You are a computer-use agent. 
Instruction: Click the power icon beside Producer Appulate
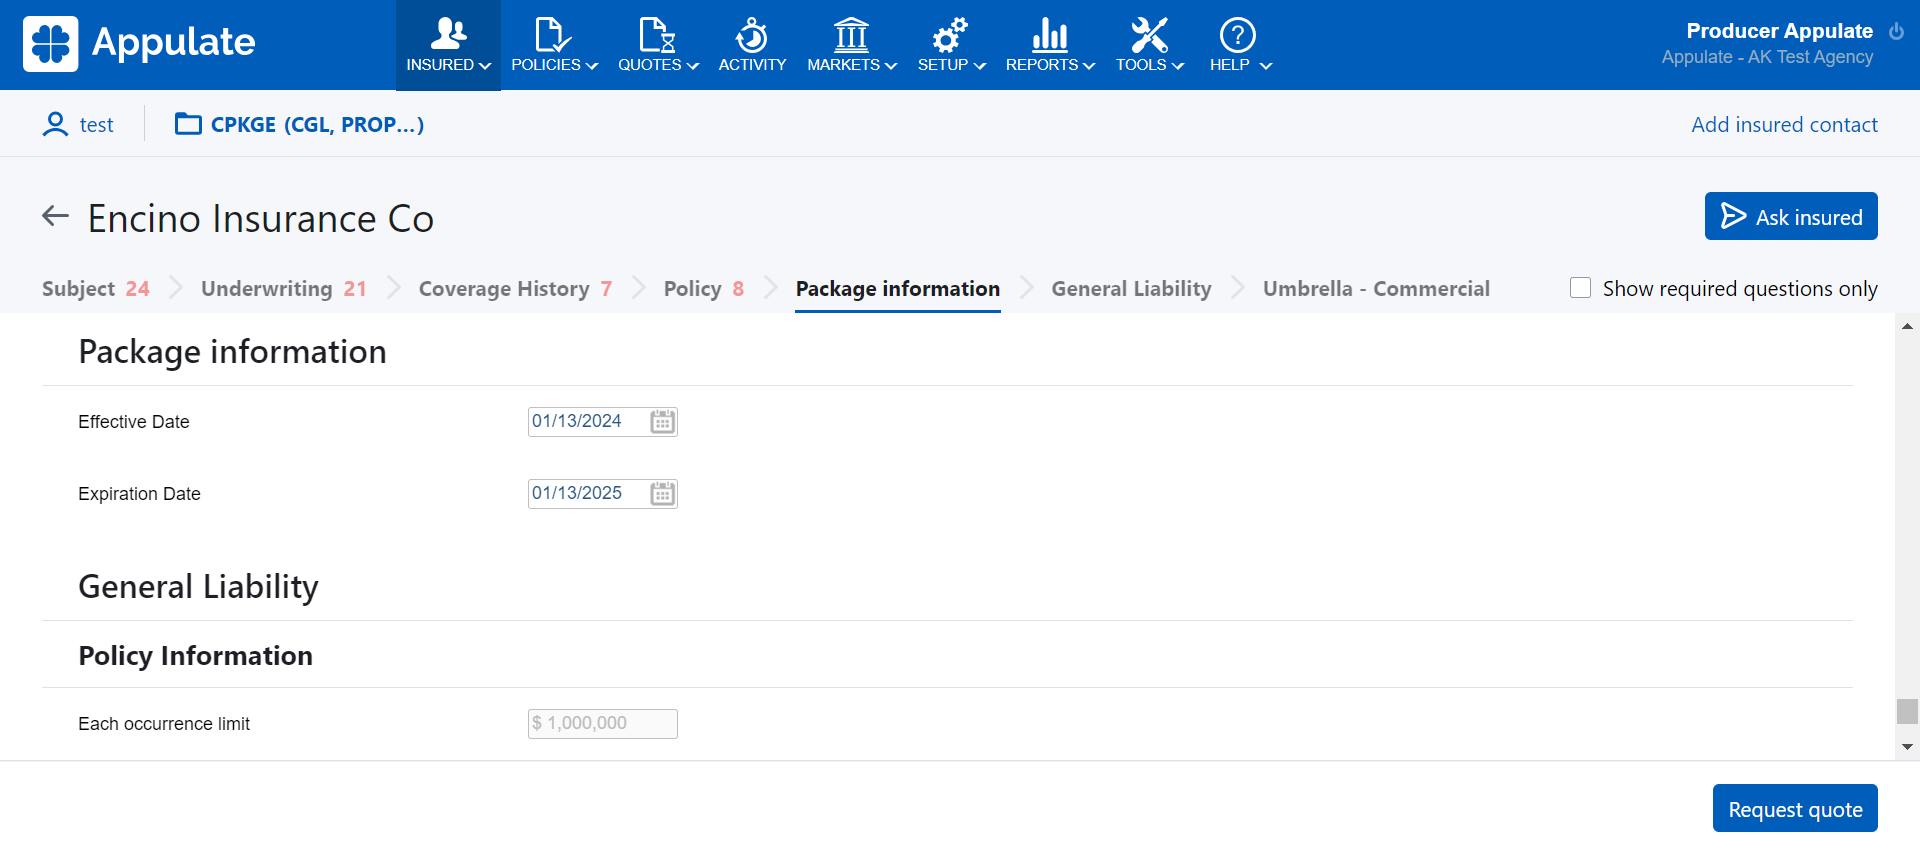pos(1896,32)
